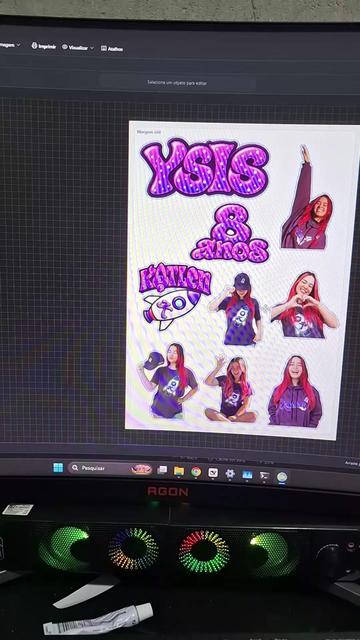Select the sitting cross-legged girl sticker
The width and height of the screenshot is (360, 640).
231,388
